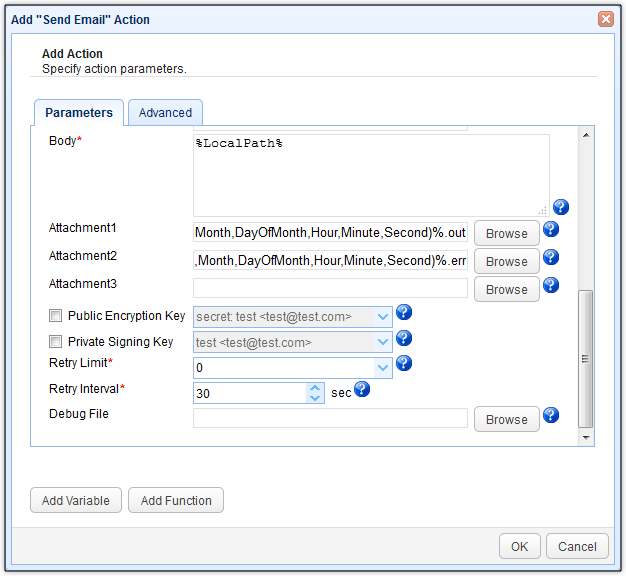Viewport: 626px width, 576px height.
Task: Open help for Private Signing Key
Action: [404, 339]
